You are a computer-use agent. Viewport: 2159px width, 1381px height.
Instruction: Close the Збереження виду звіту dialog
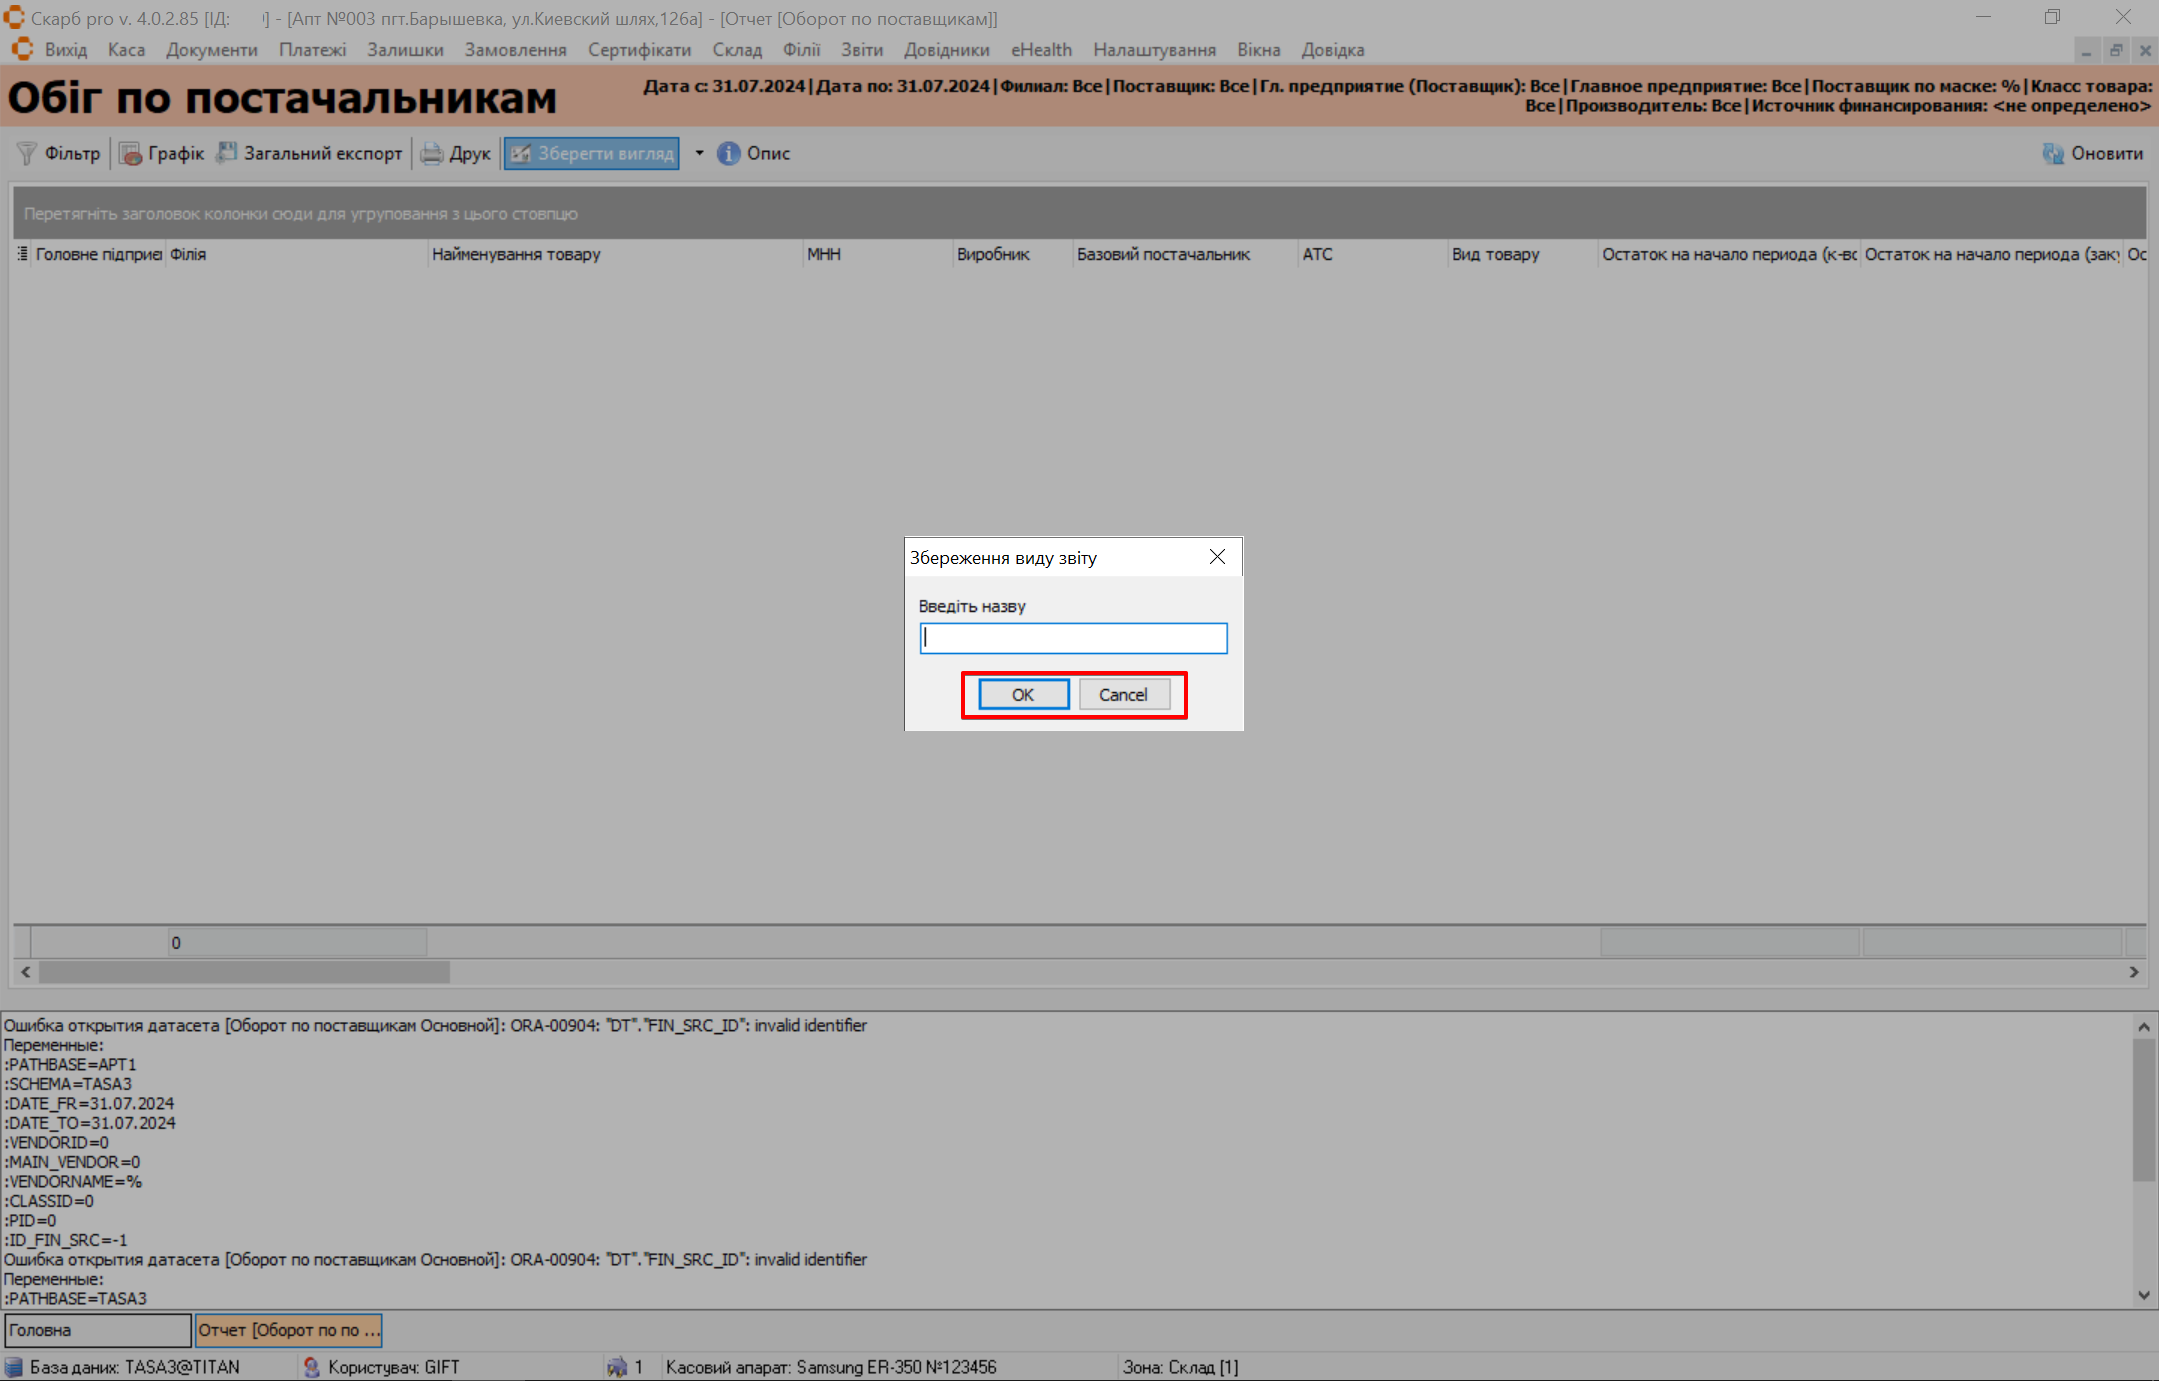(1217, 557)
